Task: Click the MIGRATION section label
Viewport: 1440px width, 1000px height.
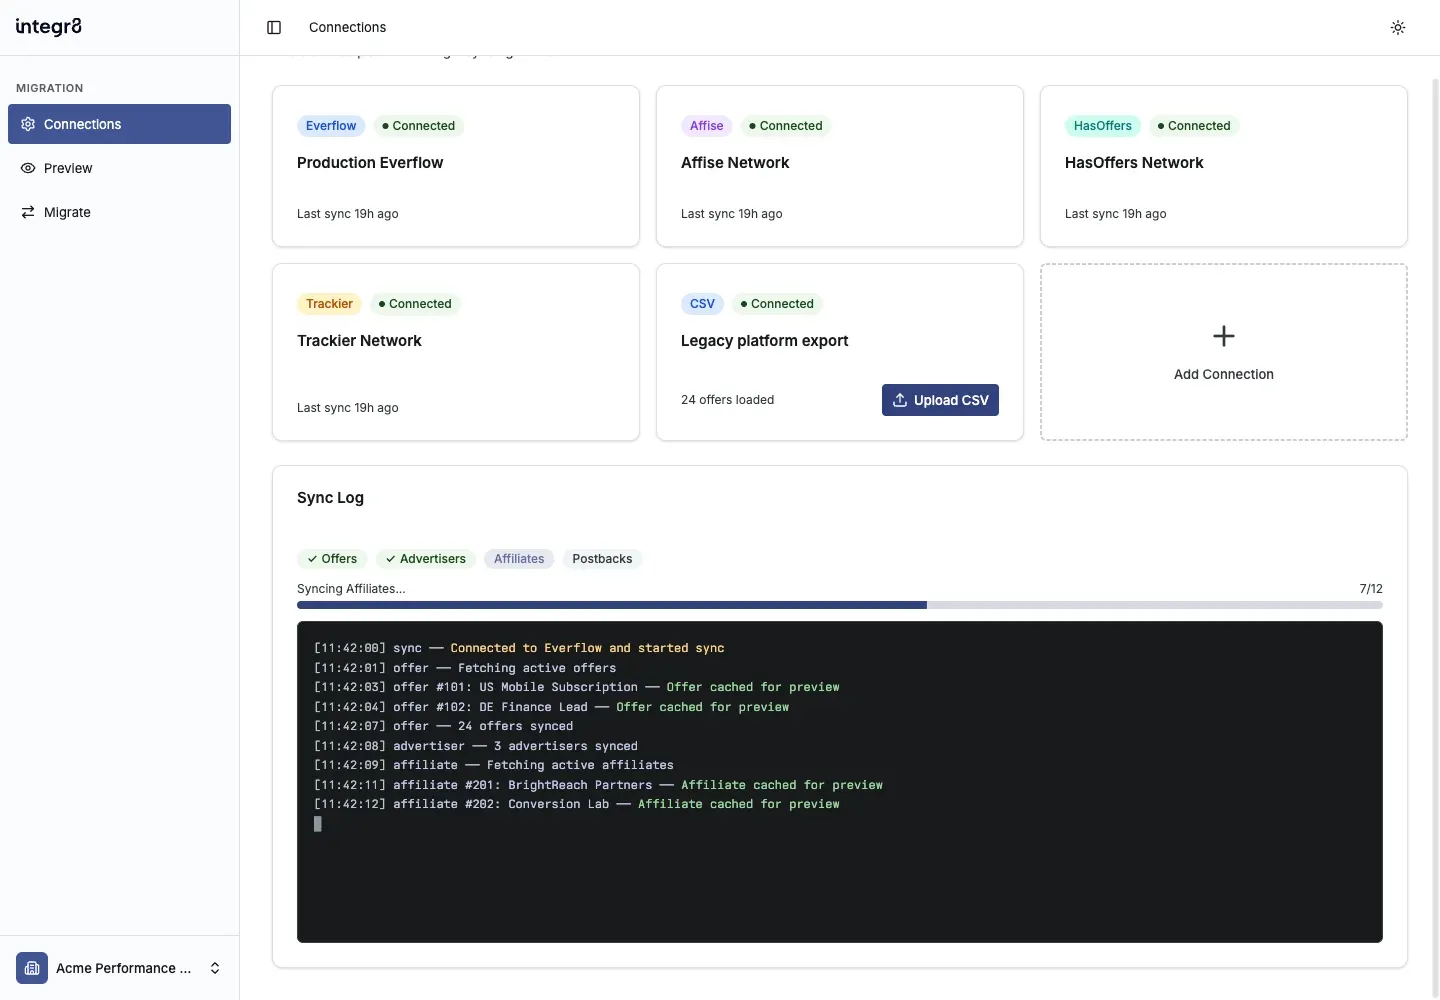Action: (x=49, y=88)
